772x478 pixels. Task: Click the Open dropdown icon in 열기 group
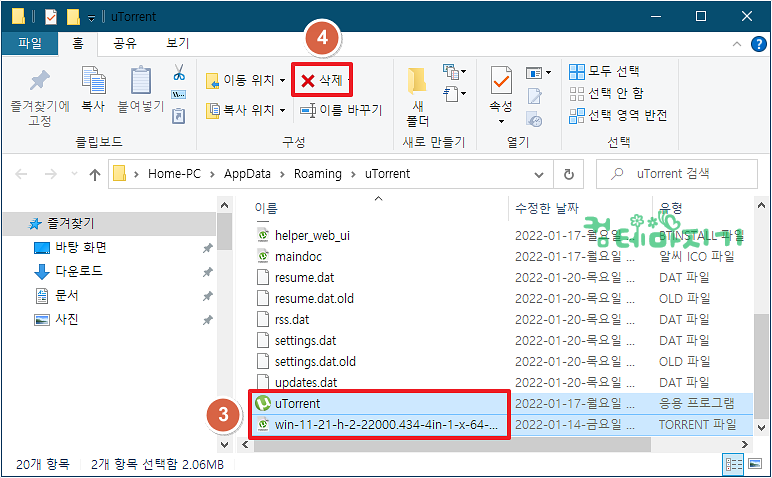[x=538, y=73]
